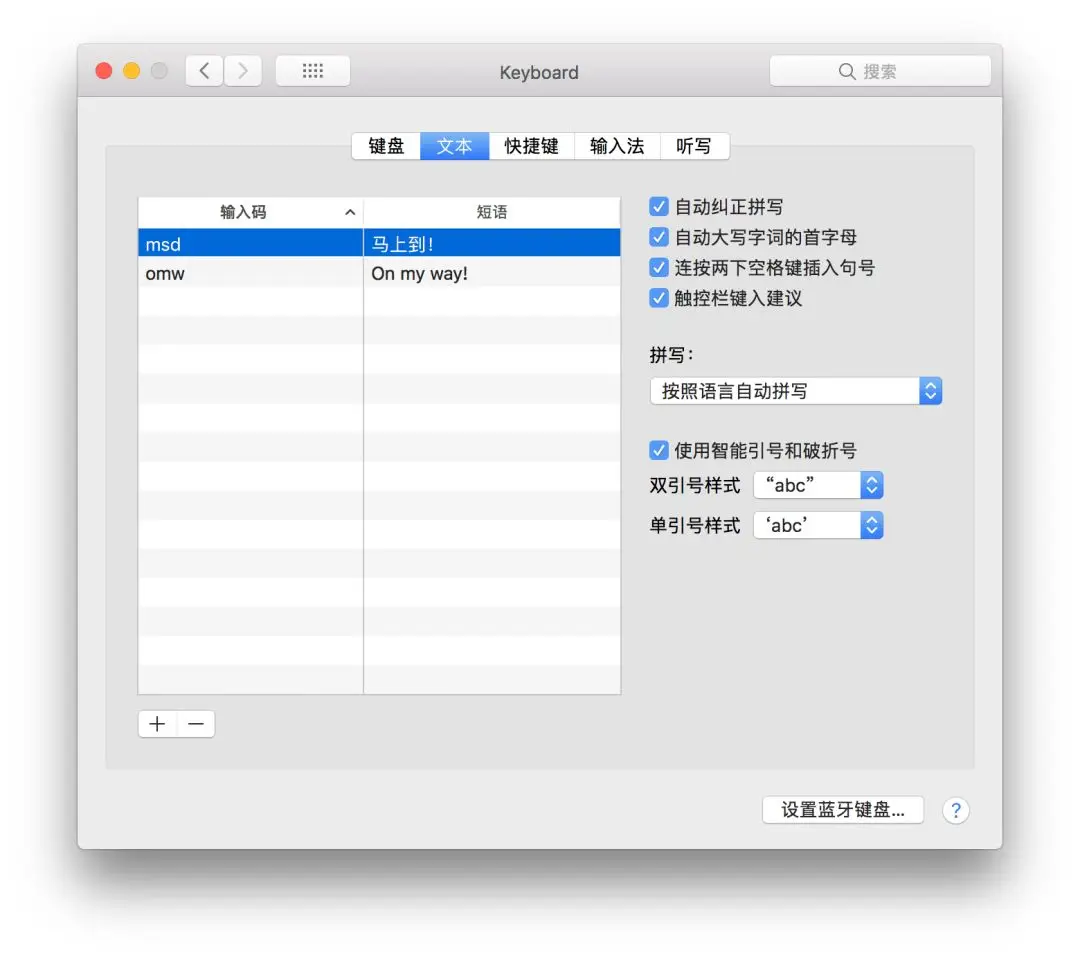Expand the 单引号样式 dropdown
Viewport: 1080px width, 960px height.
(x=818, y=525)
